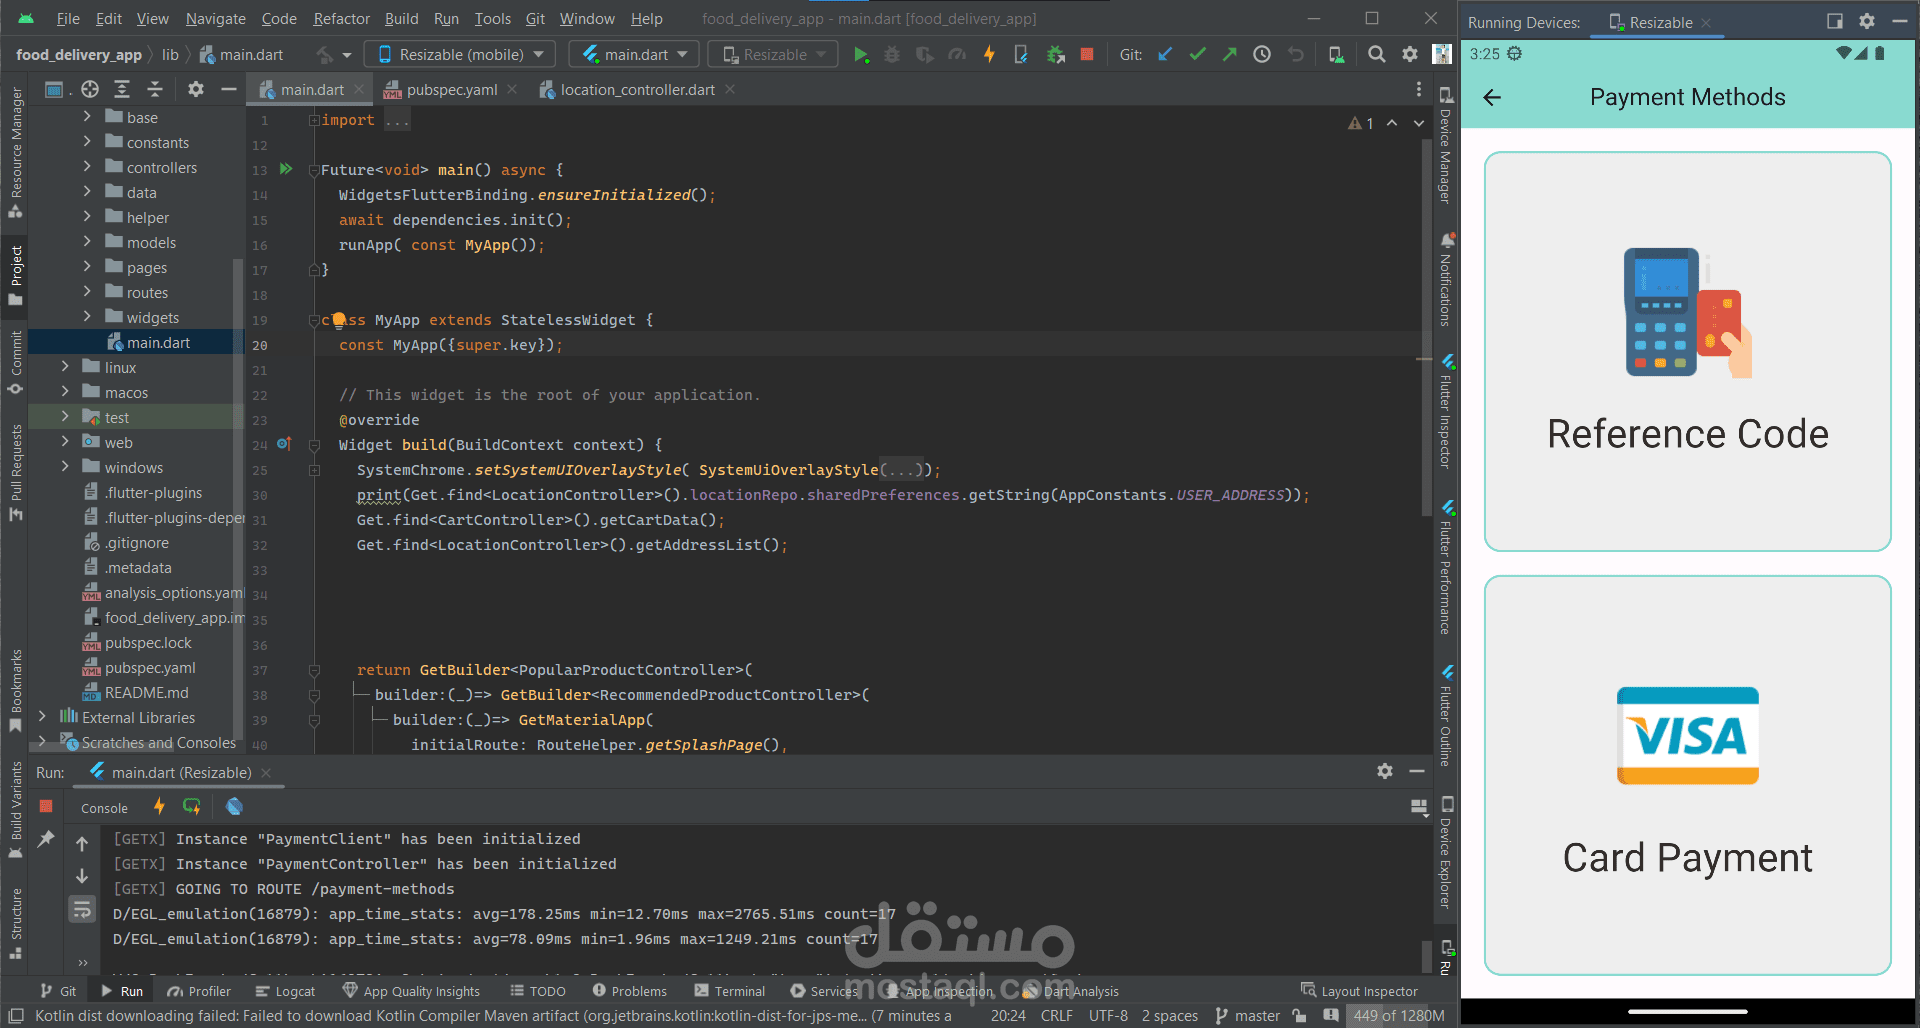
Task: Click the CRLF line separator in the status bar
Action: (1056, 1016)
